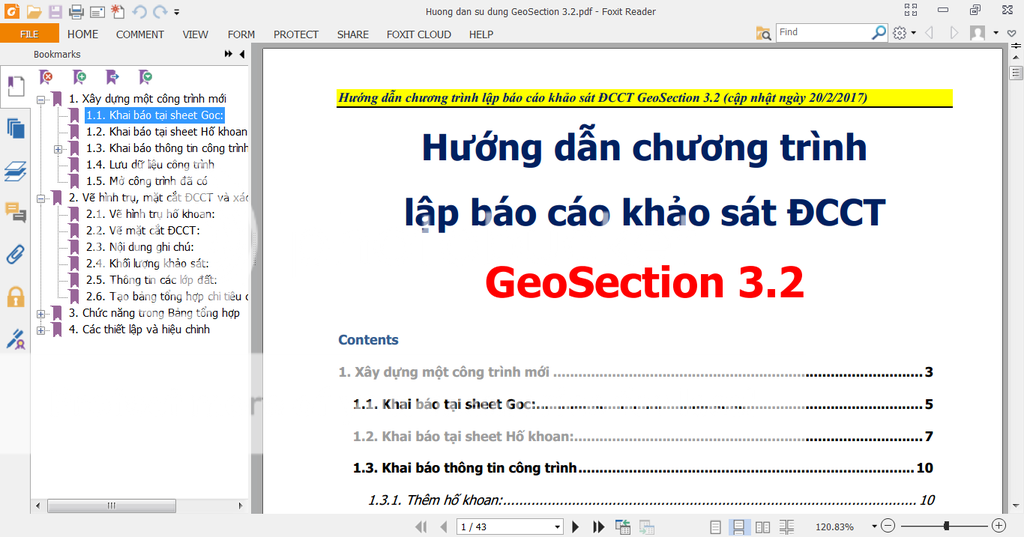Select bookmark 1.2. Khai báo tại sheet Hố khoan
Viewport: 1024px width, 537px height.
(167, 131)
